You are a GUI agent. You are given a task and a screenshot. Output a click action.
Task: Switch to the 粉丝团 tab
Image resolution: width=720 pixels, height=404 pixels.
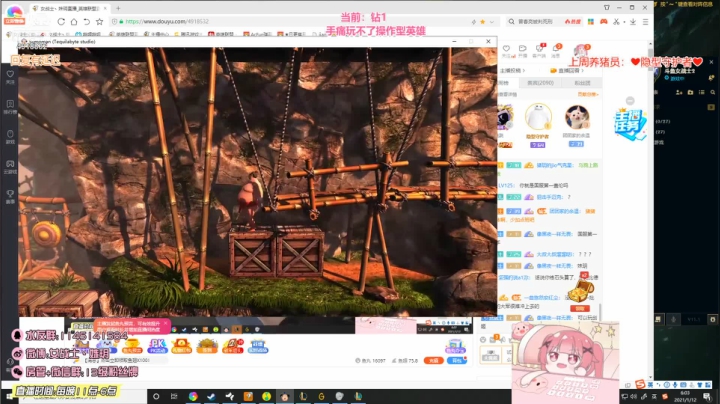[x=582, y=83]
